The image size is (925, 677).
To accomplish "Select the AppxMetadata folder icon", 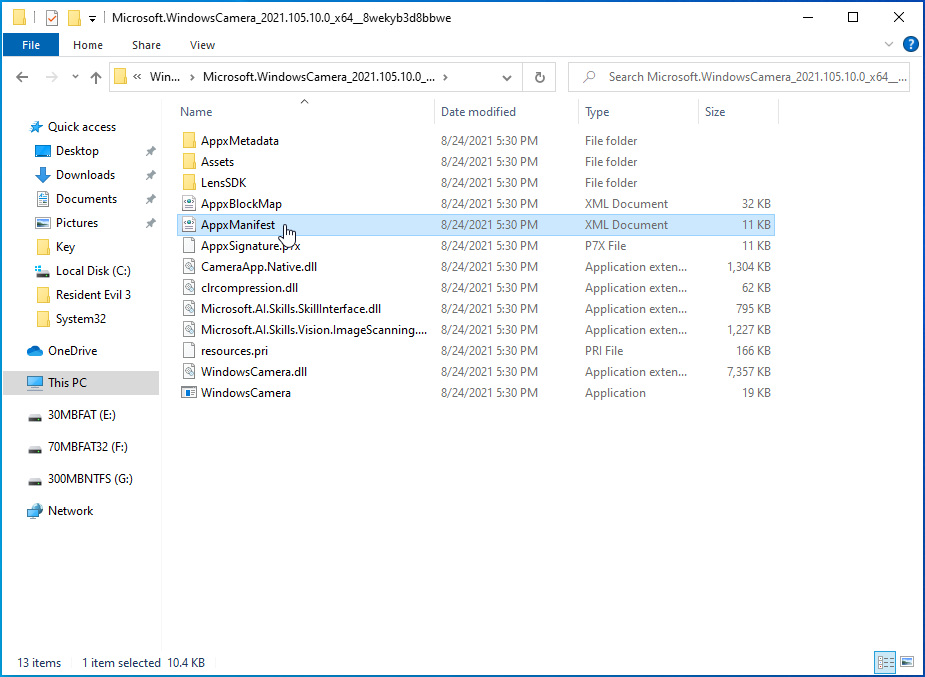I will [x=189, y=140].
